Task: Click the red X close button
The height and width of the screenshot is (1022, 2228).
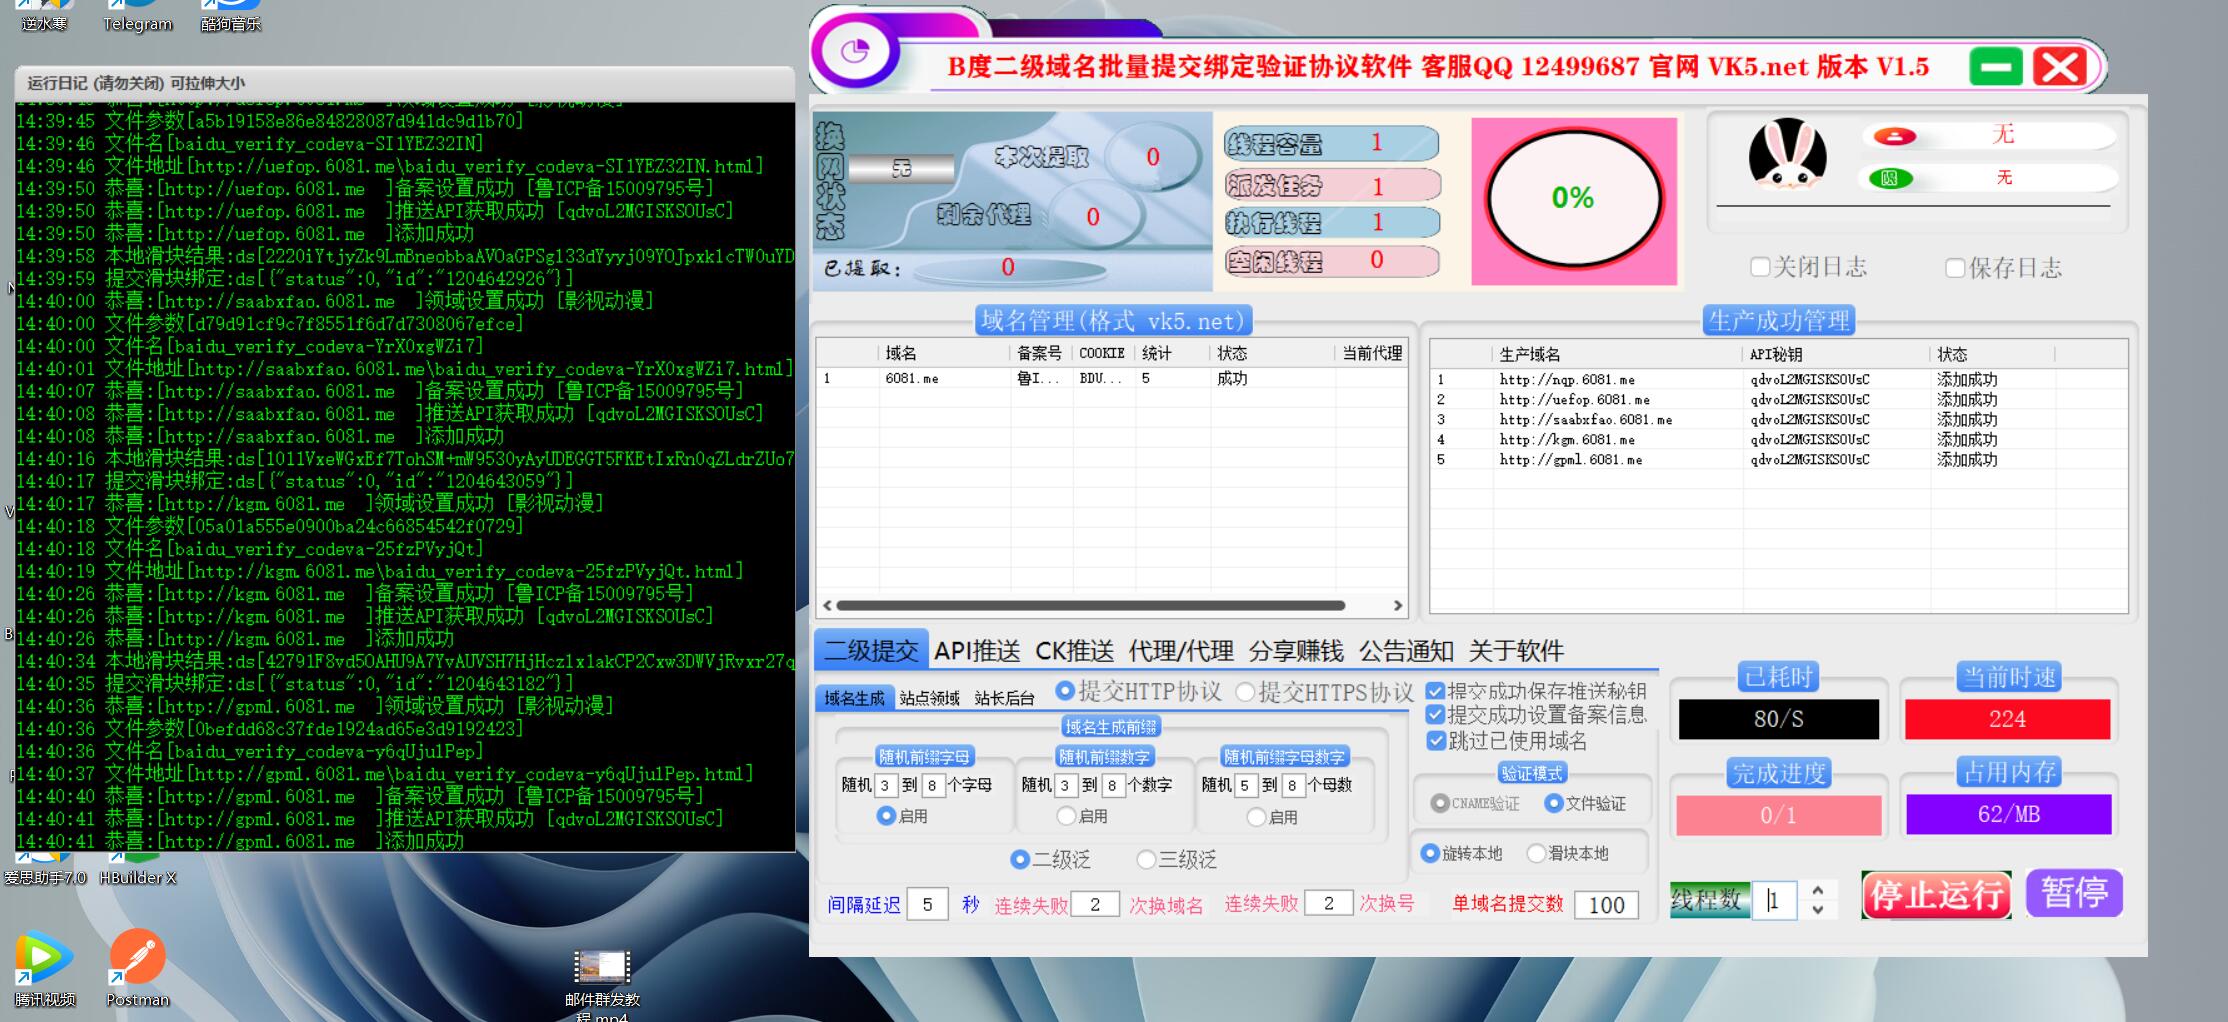Action: [x=2060, y=67]
